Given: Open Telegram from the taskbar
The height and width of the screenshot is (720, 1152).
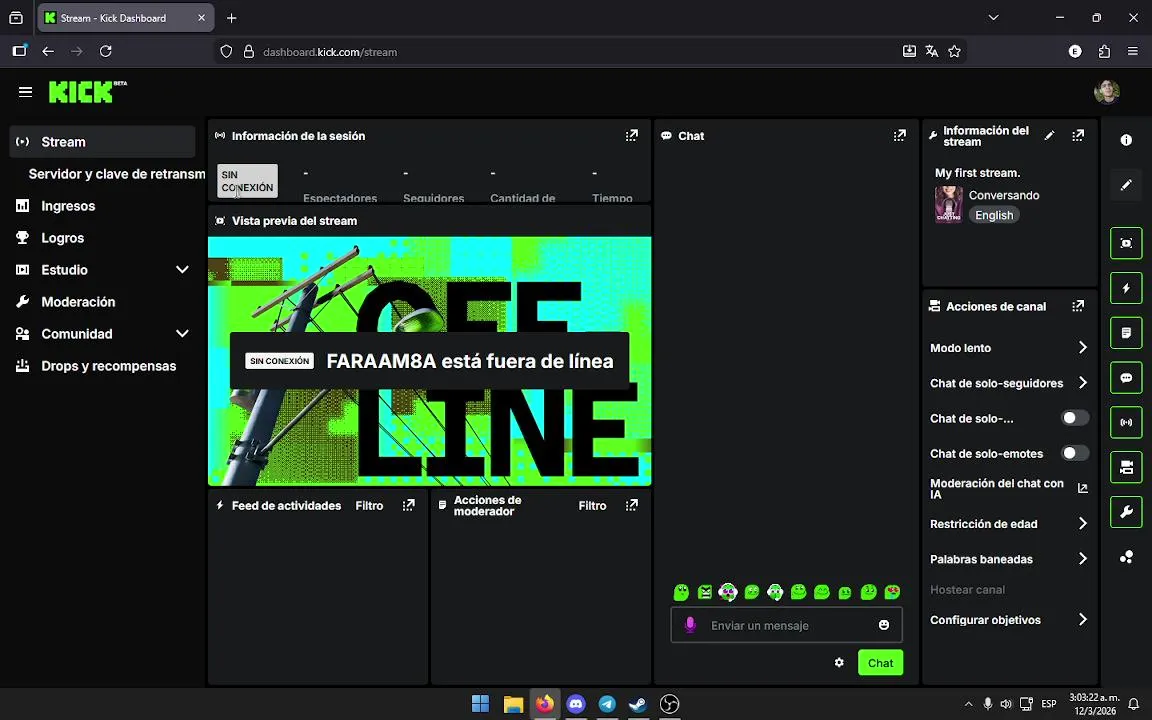Looking at the screenshot, I should tap(607, 704).
